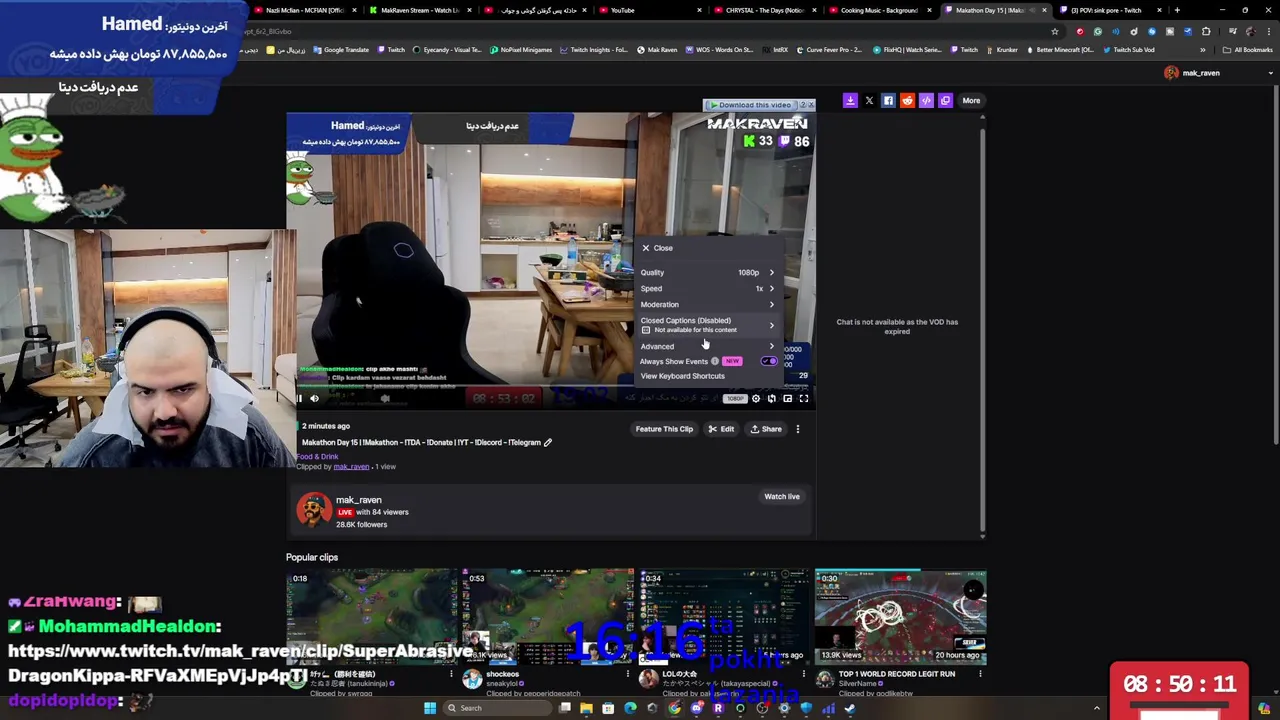Open the Food & Drink category link
The height and width of the screenshot is (720, 1280).
click(x=317, y=457)
